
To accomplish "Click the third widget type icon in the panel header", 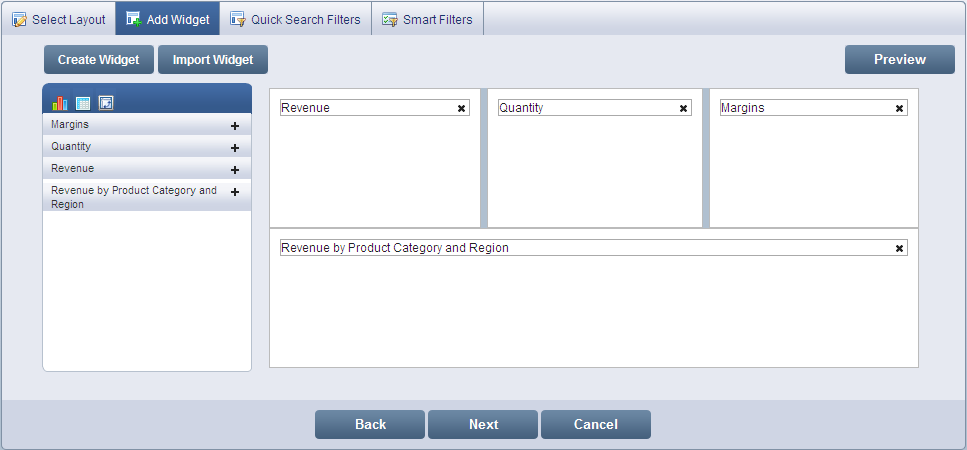I will pos(106,103).
